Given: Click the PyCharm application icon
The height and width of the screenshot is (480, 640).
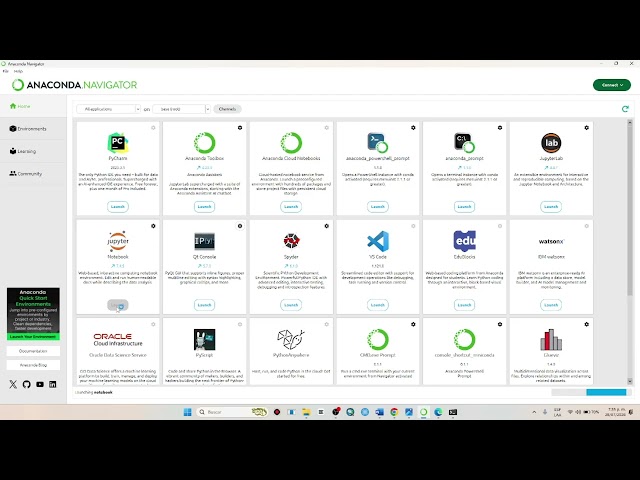Looking at the screenshot, I should 118,143.
